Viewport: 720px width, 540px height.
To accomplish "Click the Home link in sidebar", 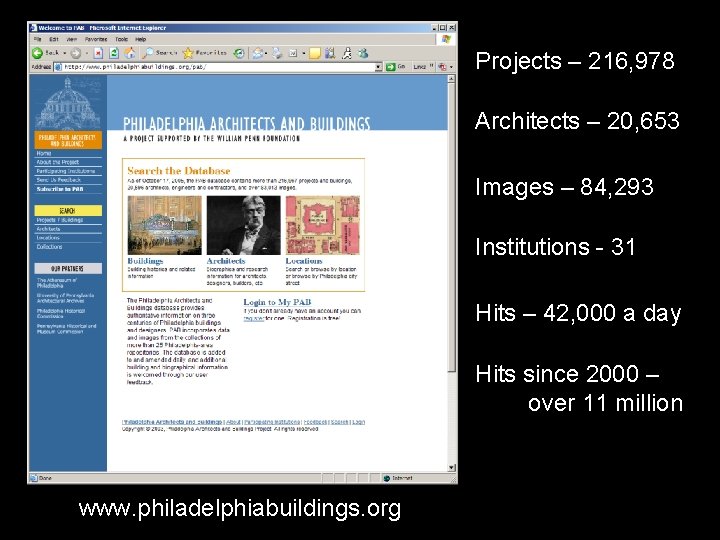I will (x=44, y=153).
